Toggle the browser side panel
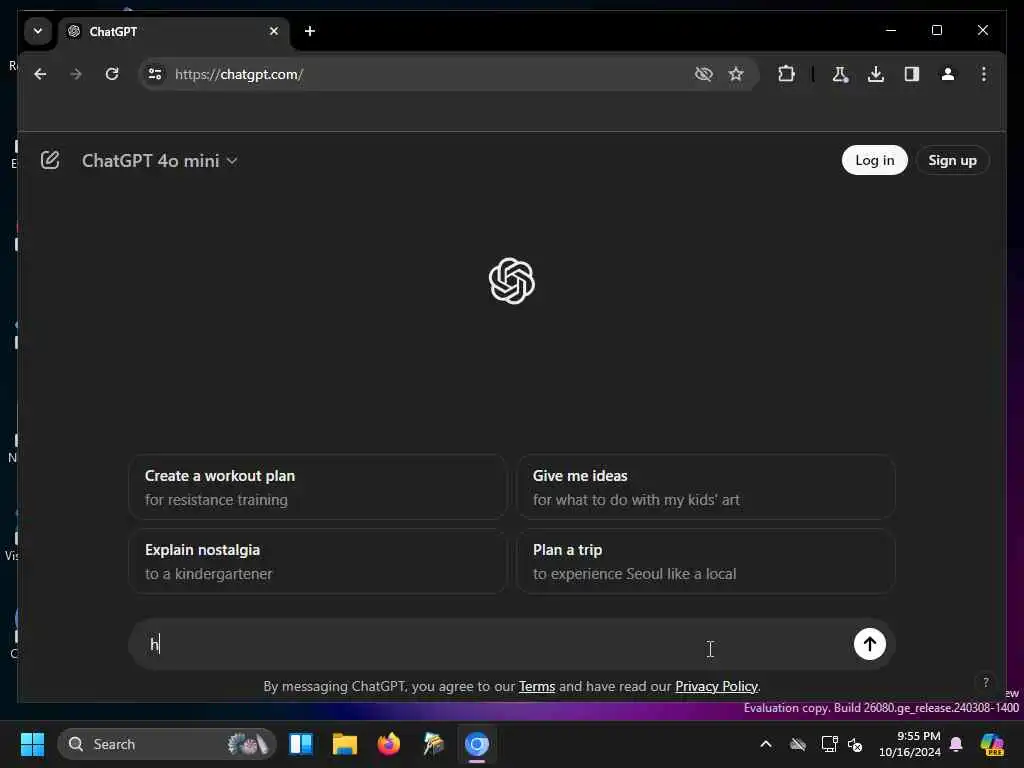Viewport: 1024px width, 768px height. 912,74
